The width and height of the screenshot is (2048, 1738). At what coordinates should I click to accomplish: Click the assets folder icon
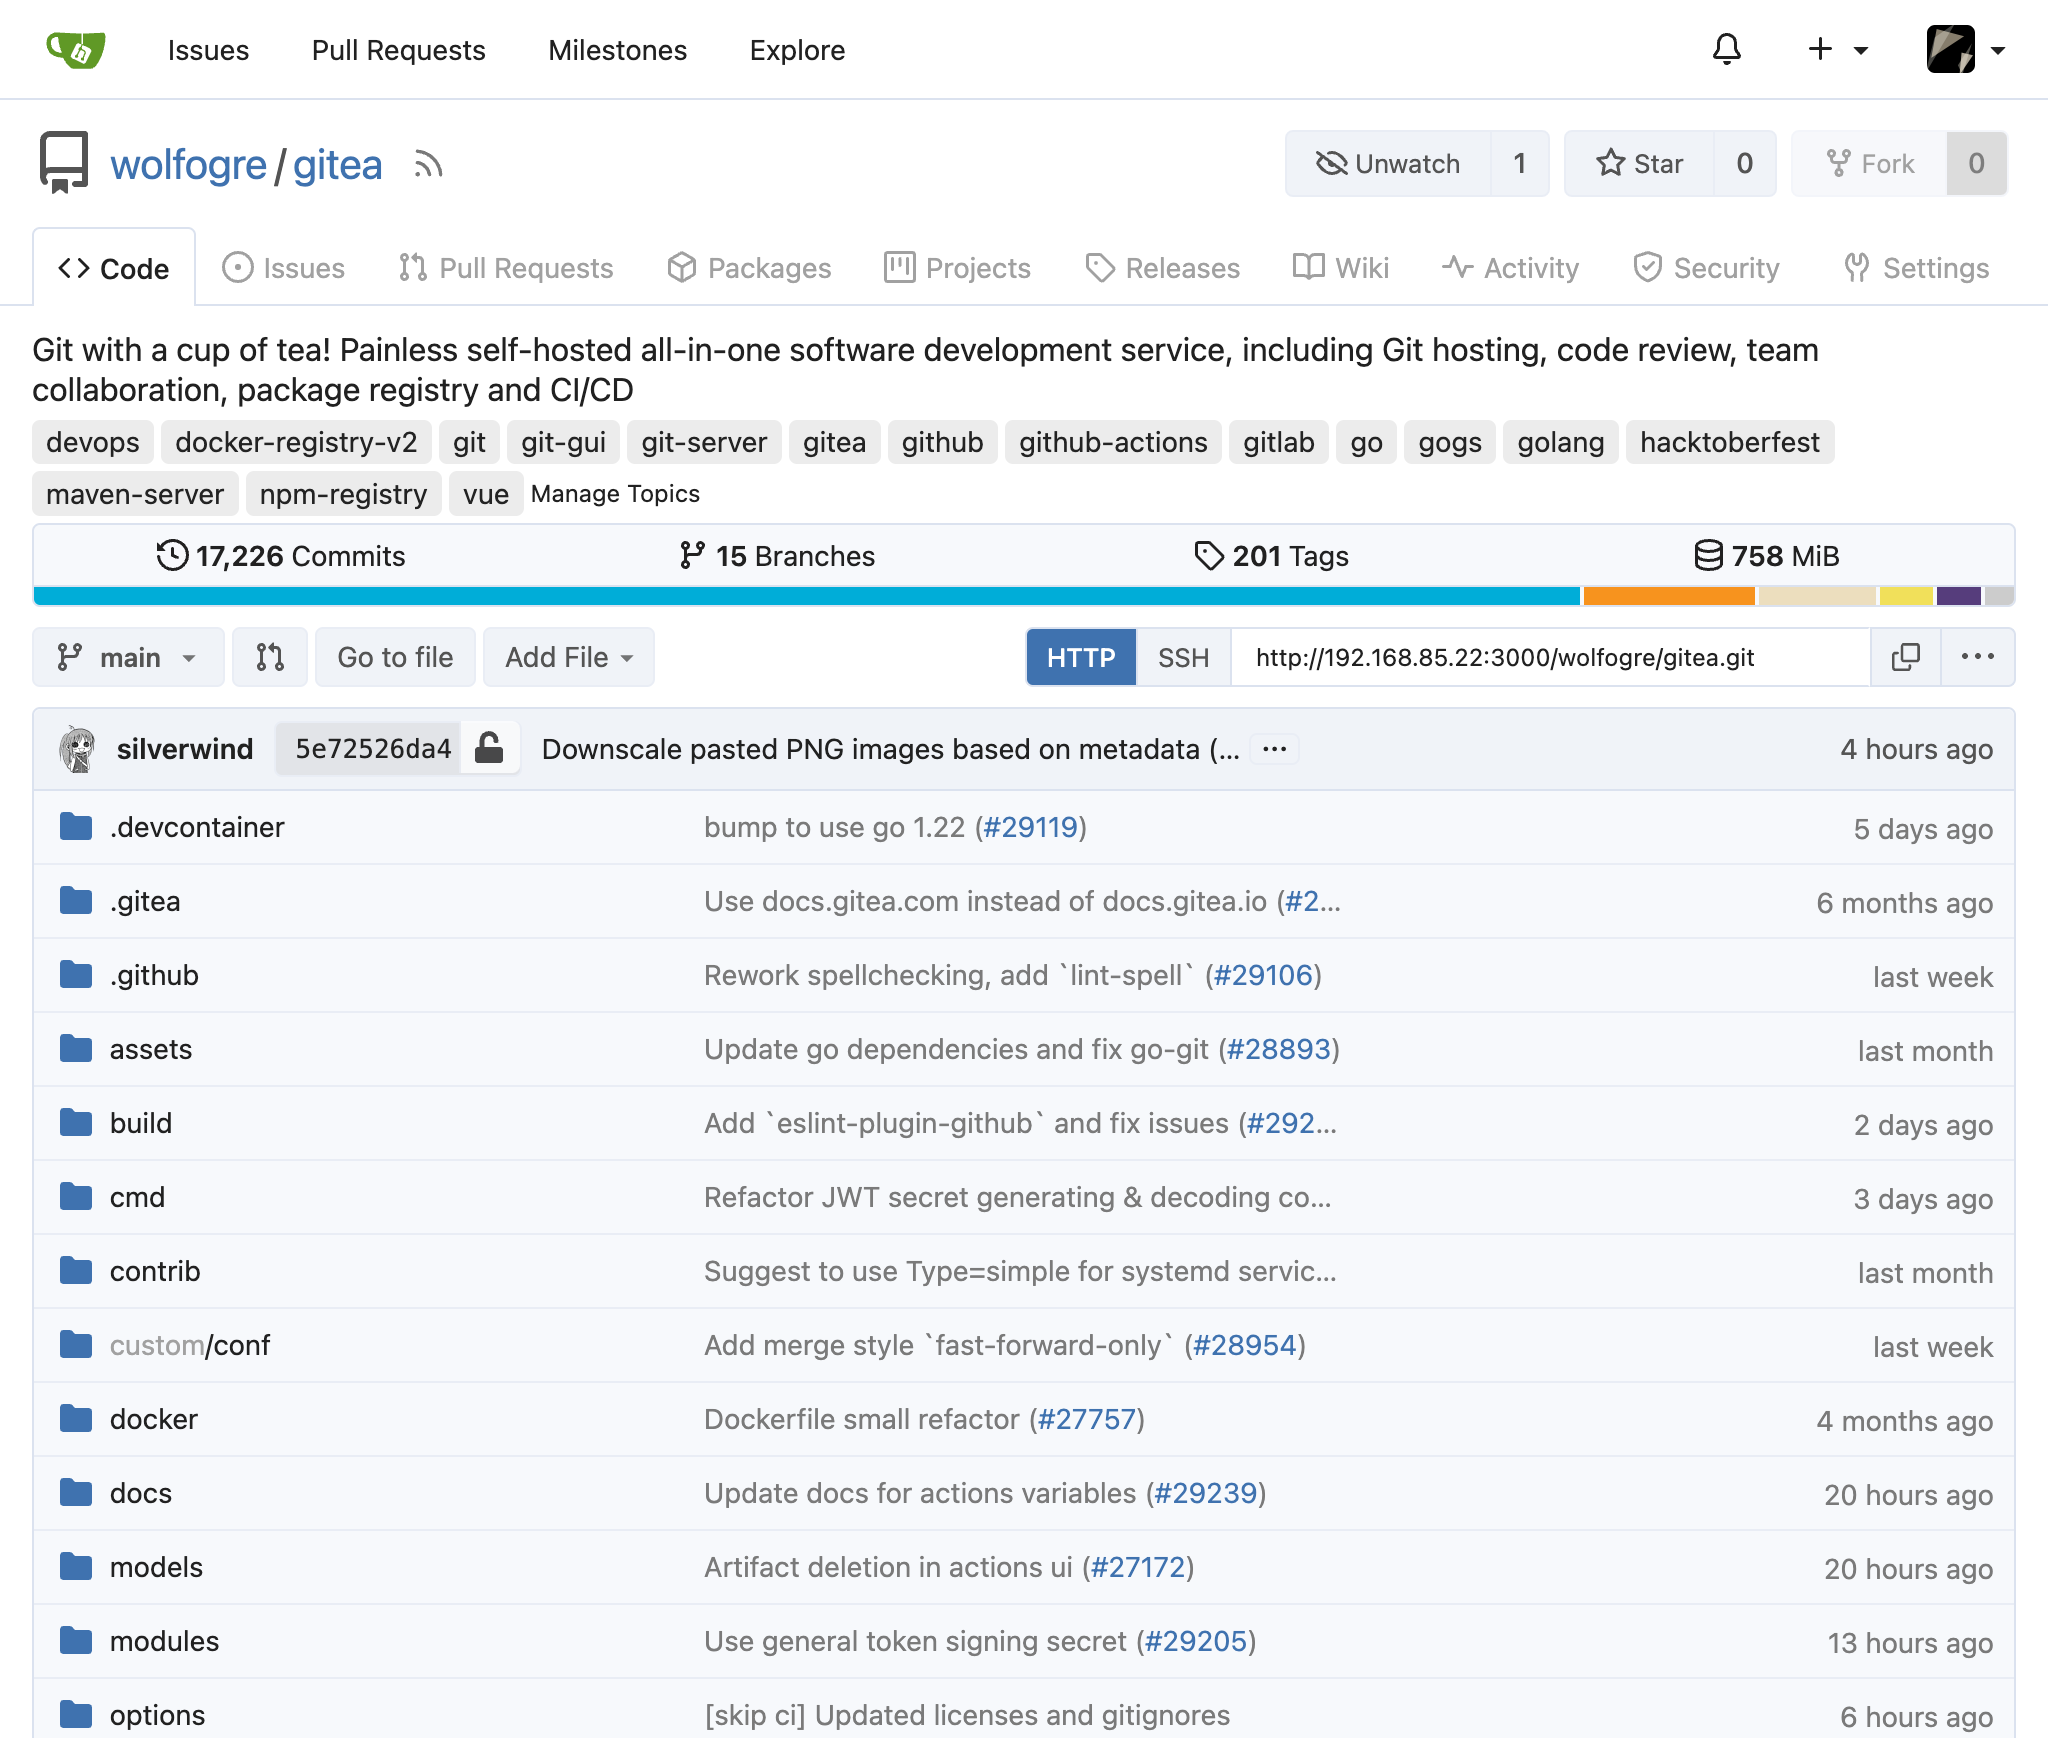[x=76, y=1049]
